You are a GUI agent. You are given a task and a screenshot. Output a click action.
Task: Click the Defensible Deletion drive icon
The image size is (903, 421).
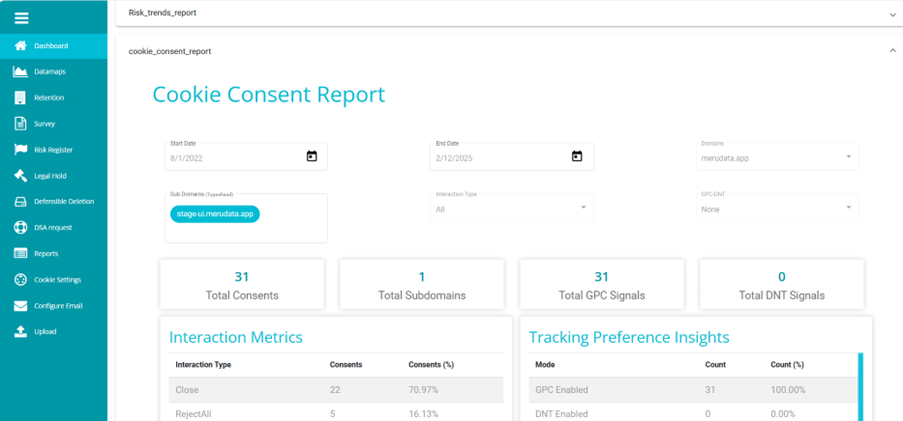click(x=21, y=202)
